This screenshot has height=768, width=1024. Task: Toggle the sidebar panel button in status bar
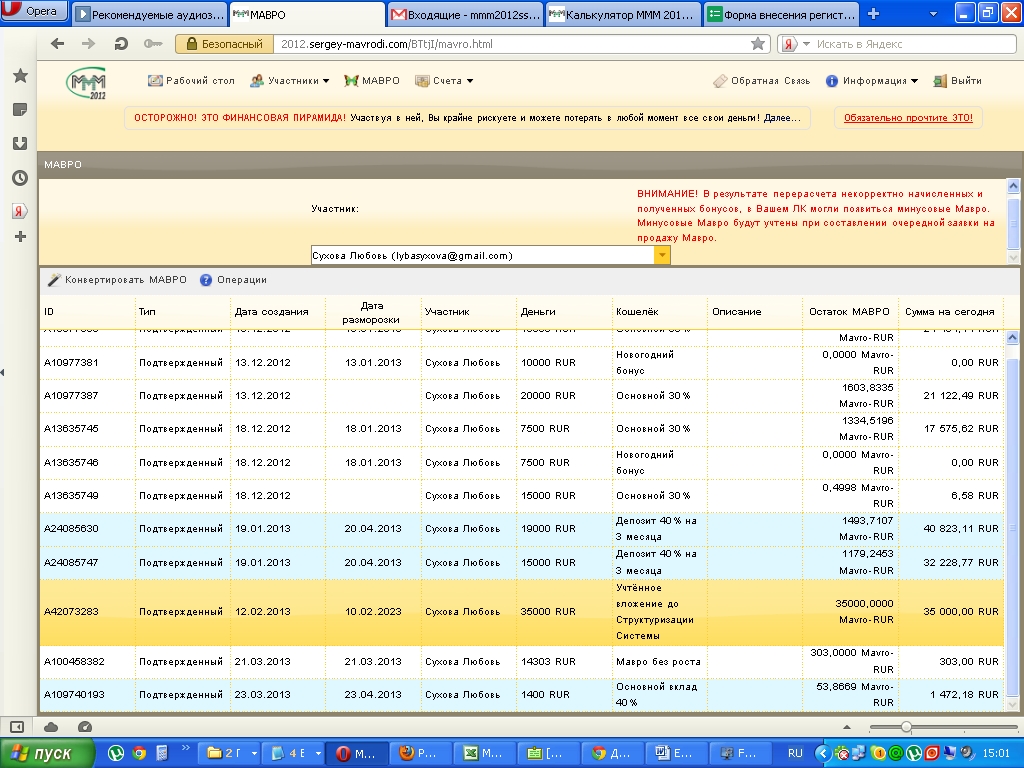[16, 727]
